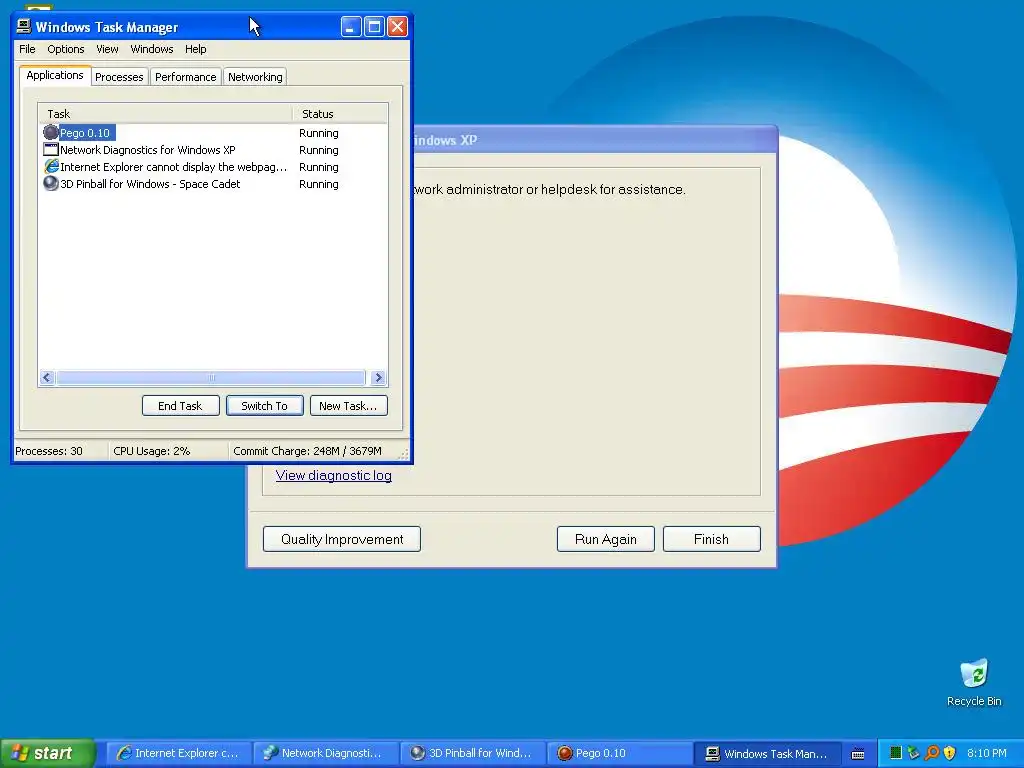1024x768 pixels.
Task: Switch to Internet Explorer taskbar button
Action: [x=178, y=753]
